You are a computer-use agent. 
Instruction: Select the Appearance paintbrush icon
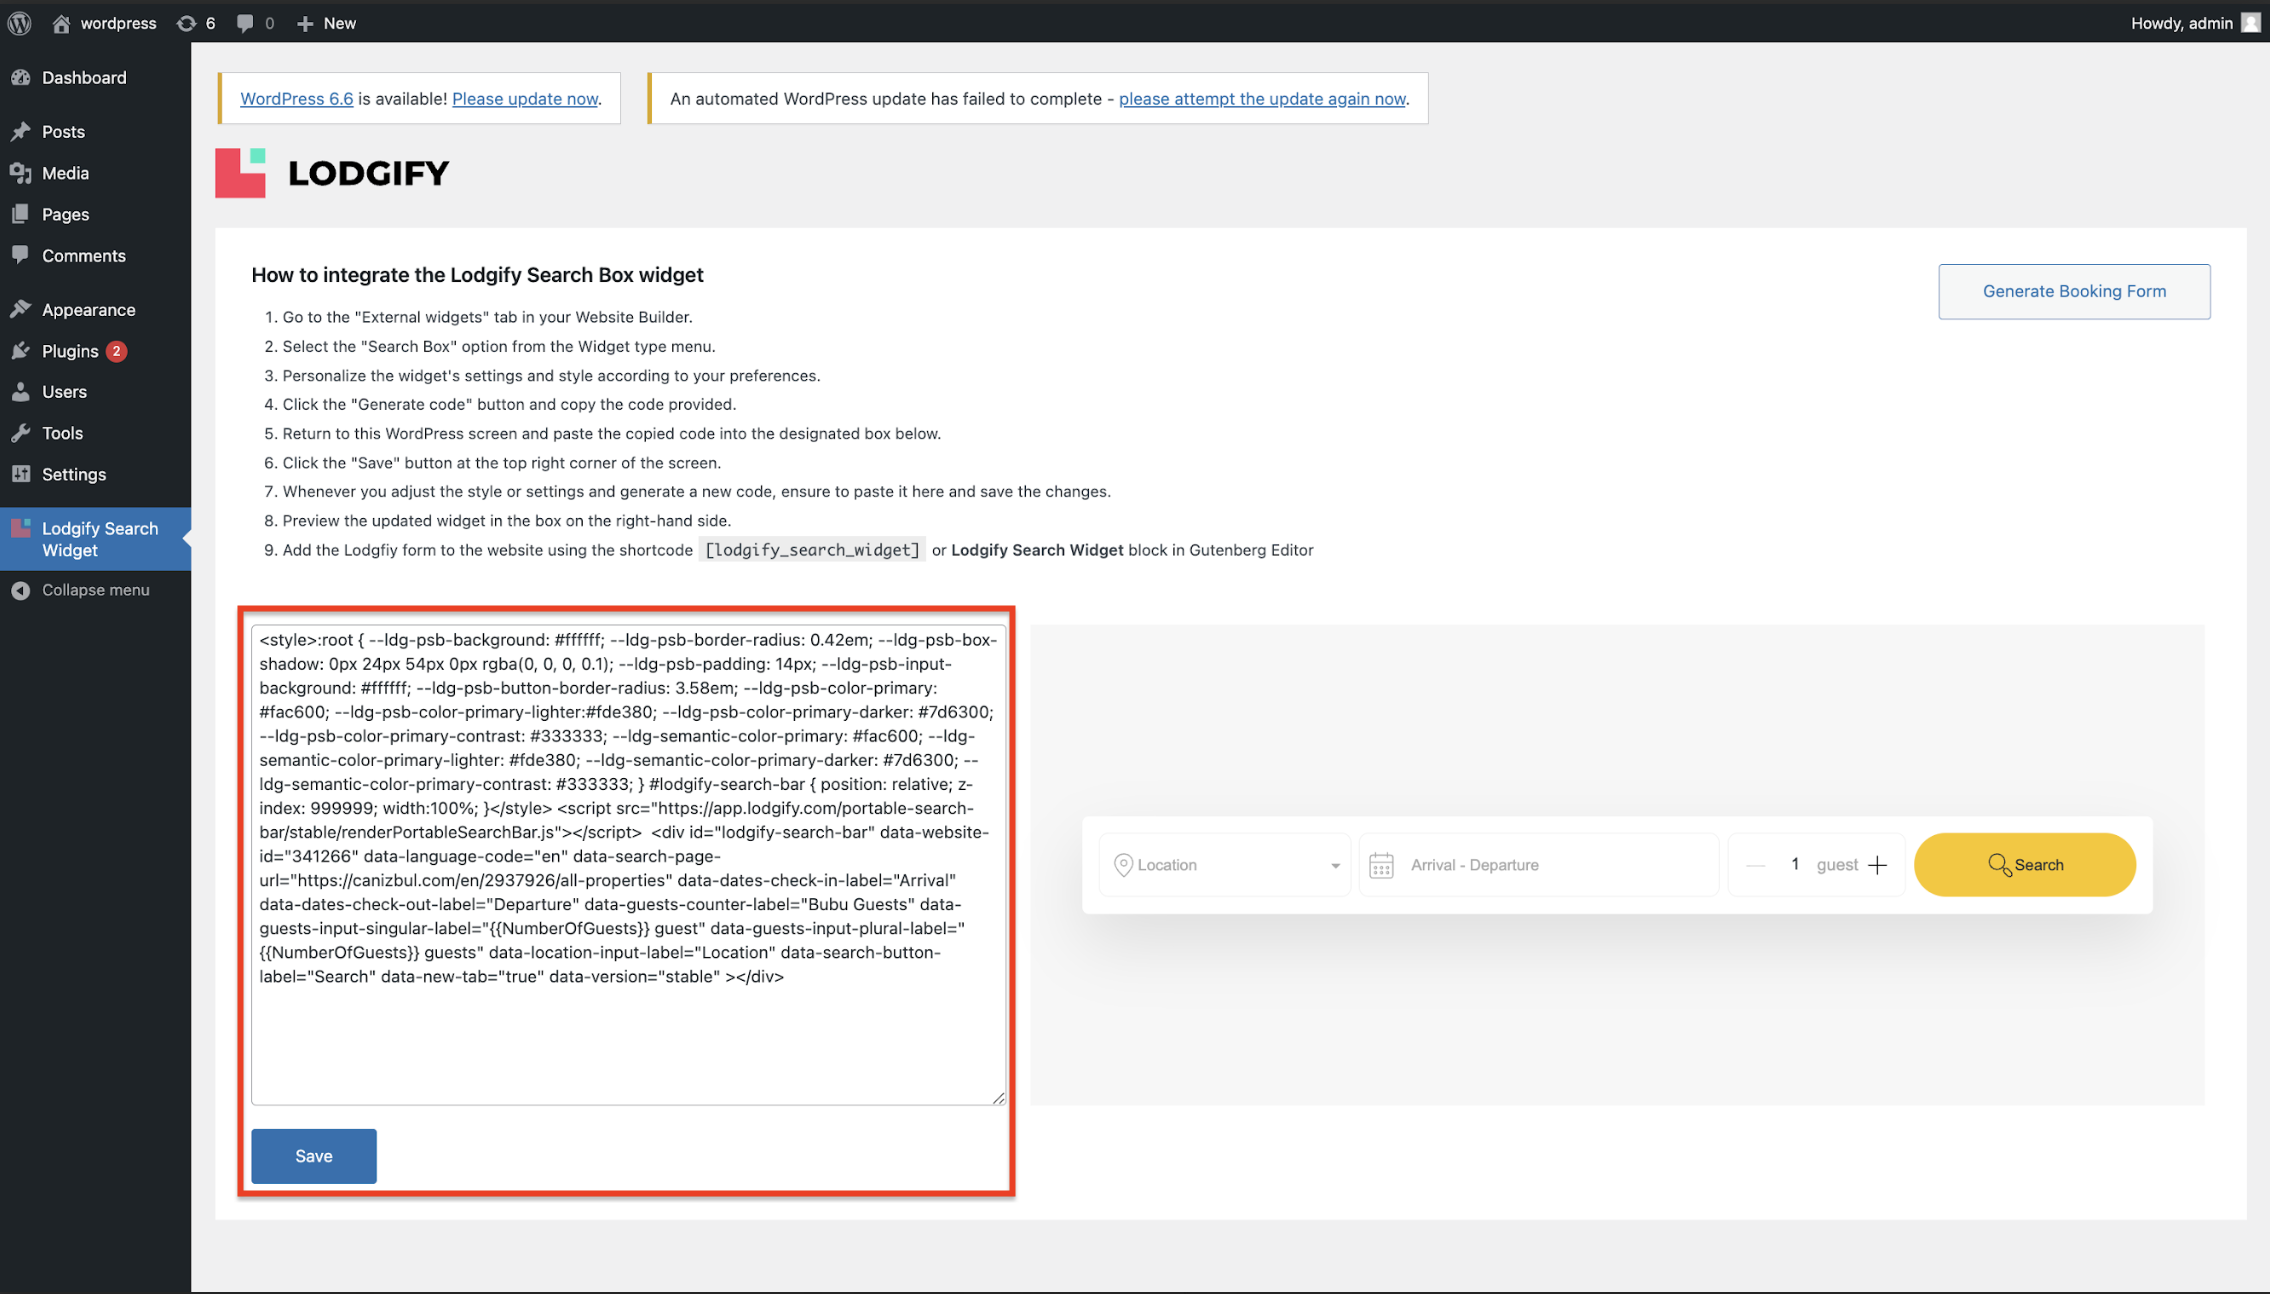tap(22, 309)
